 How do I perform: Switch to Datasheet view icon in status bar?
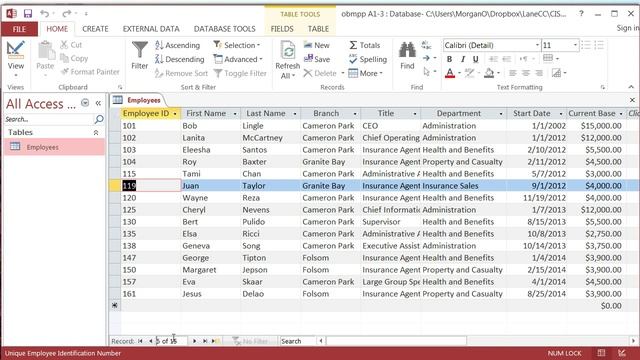[x=601, y=353]
